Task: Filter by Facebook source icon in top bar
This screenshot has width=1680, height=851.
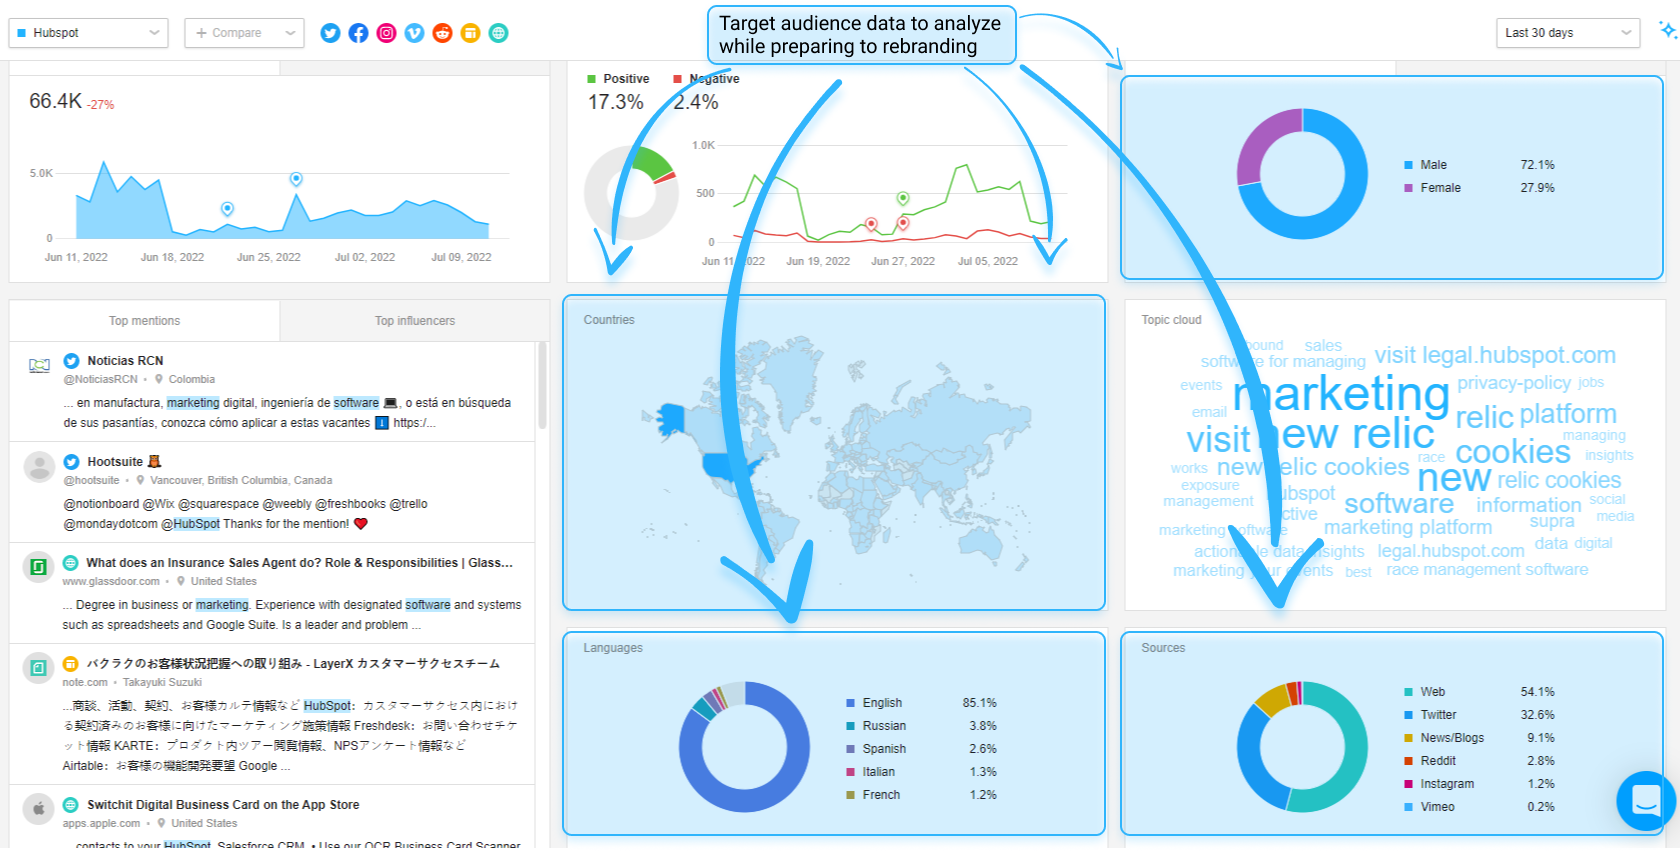Action: (x=358, y=33)
